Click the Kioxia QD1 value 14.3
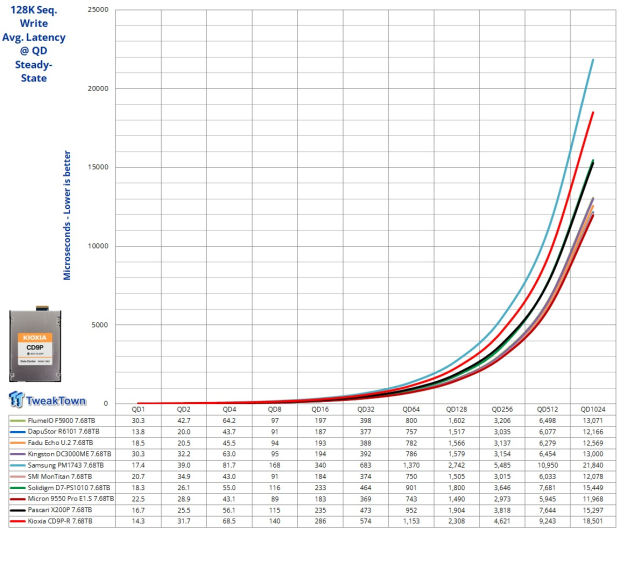Screen dimensions: 620x568 click(x=138, y=521)
